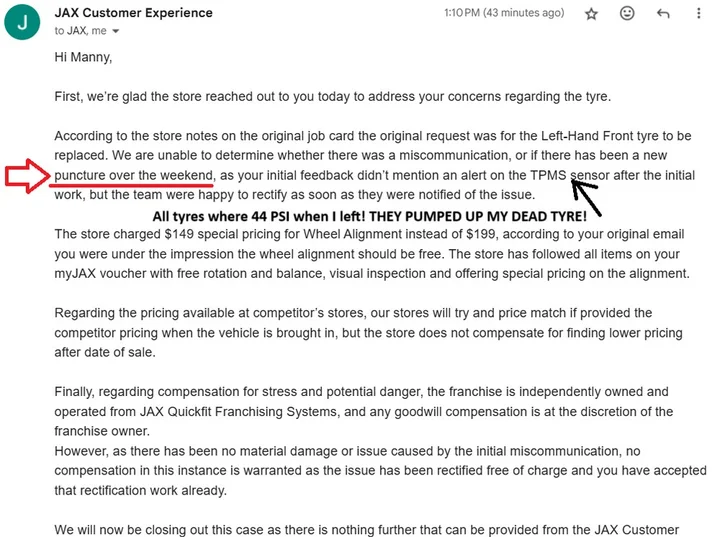Expand recipient details arrow beside "to JAX, me"
Viewport: 720px width, 537px height.
pyautogui.click(x=102, y=32)
